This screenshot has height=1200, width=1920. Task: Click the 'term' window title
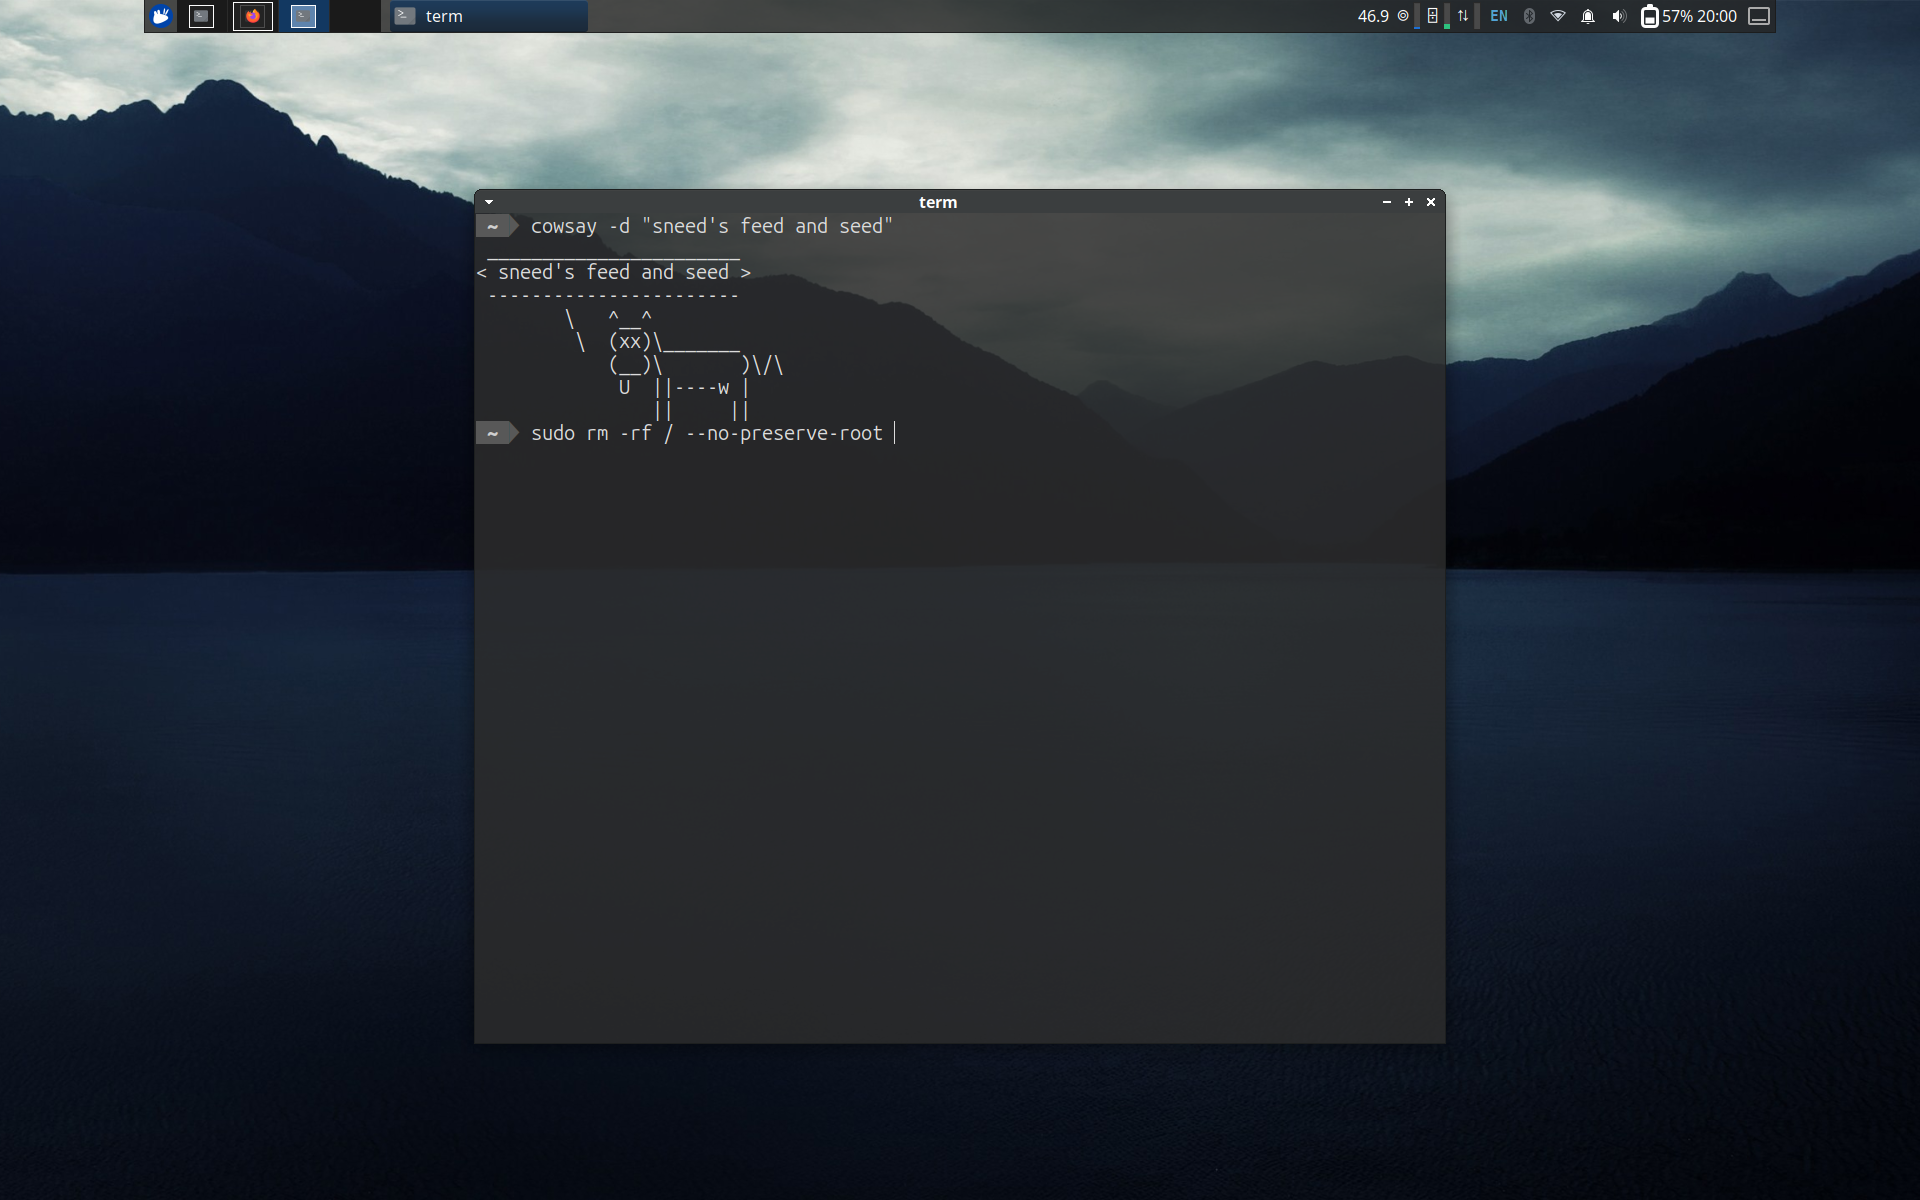click(938, 202)
